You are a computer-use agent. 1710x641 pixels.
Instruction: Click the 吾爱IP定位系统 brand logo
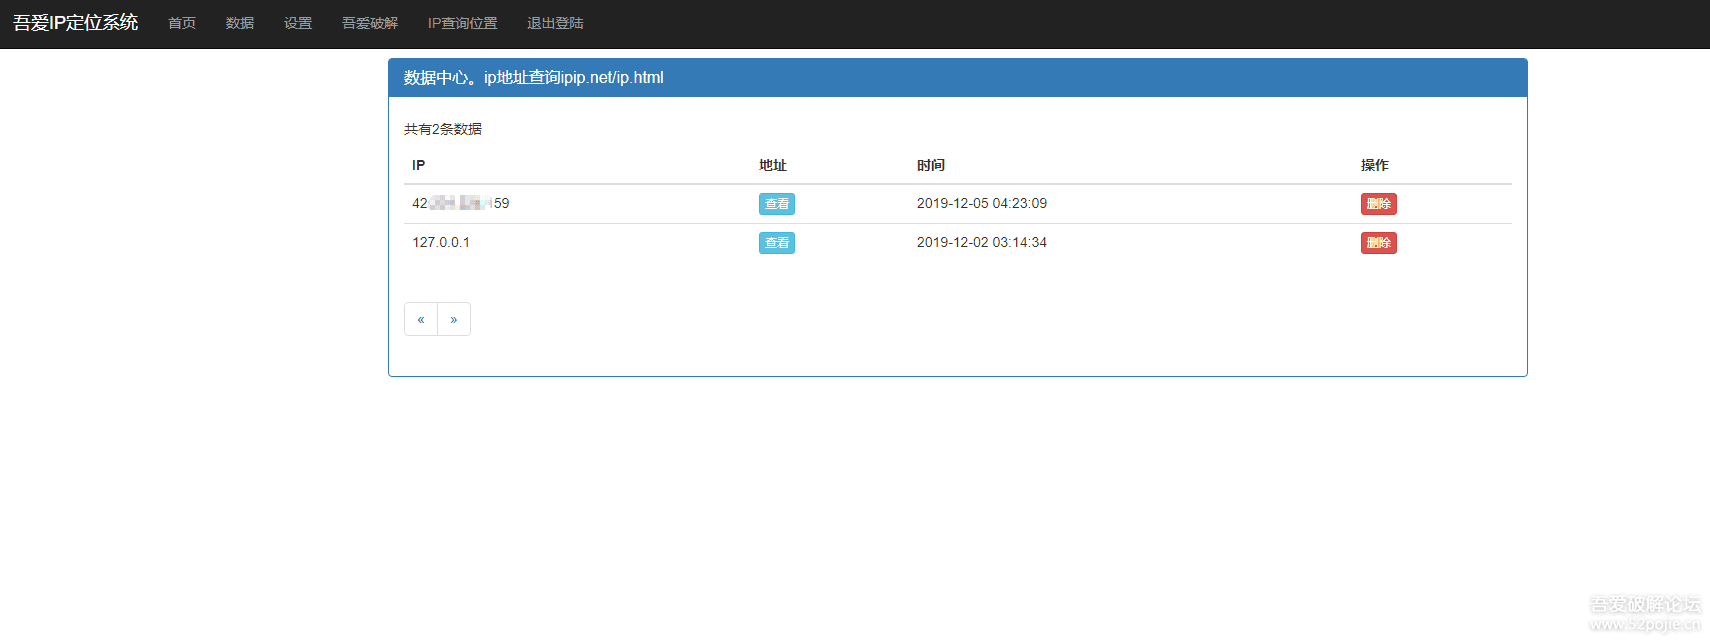click(x=75, y=23)
